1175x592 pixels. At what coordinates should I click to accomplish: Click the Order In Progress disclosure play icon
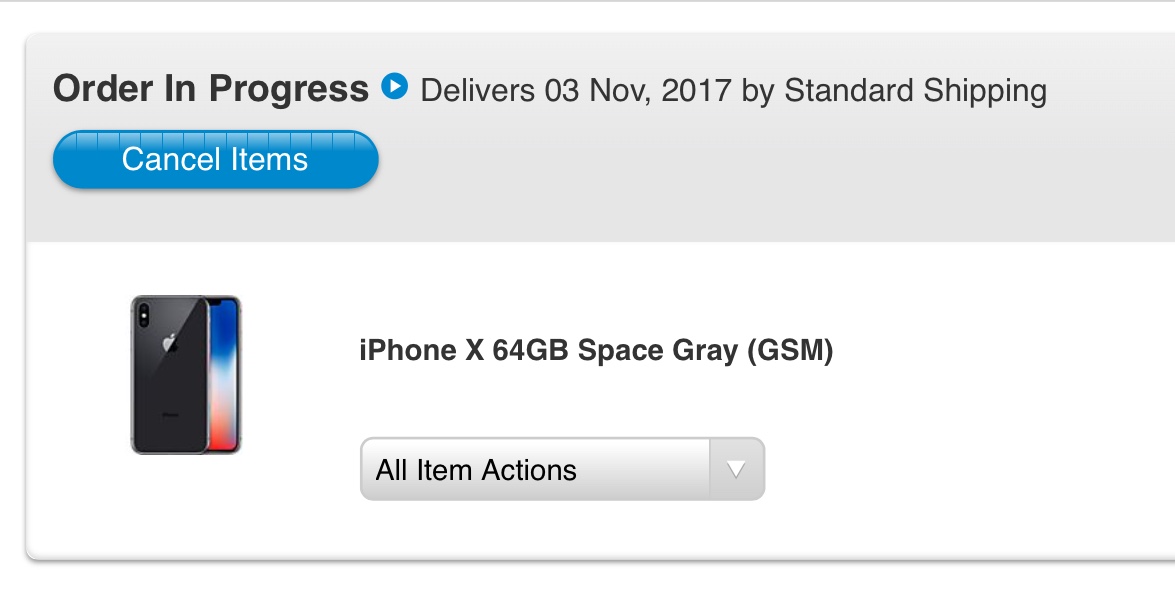394,86
